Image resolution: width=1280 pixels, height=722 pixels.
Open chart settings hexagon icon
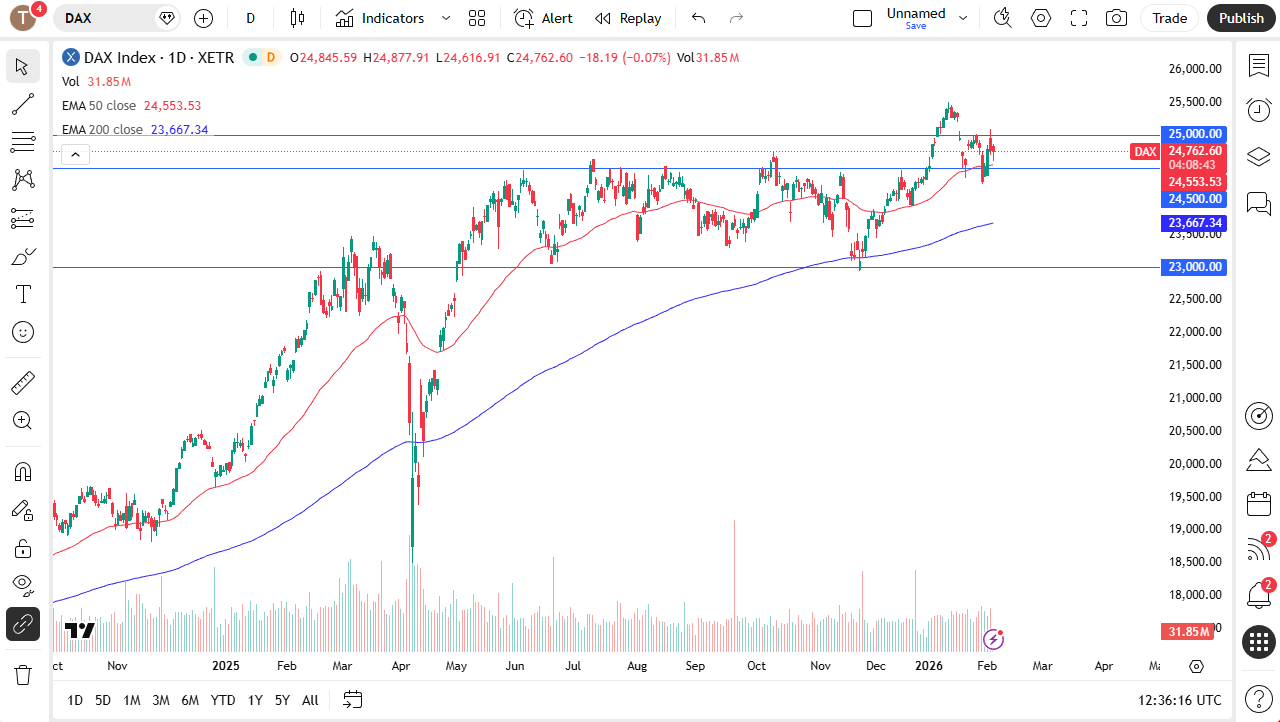pyautogui.click(x=1041, y=18)
